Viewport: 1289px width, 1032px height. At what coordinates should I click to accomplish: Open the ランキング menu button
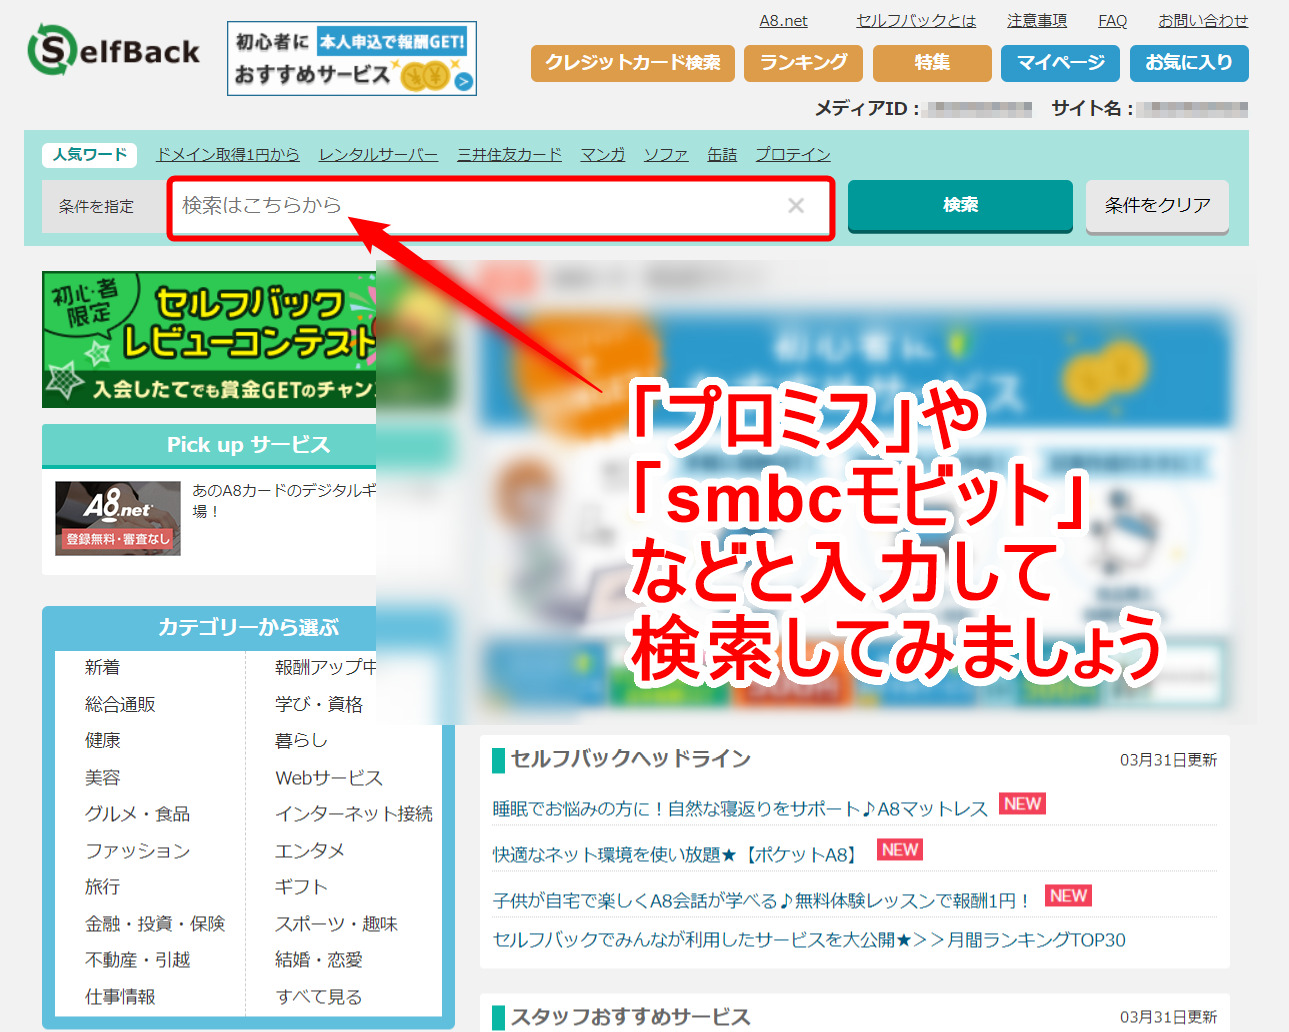(804, 63)
